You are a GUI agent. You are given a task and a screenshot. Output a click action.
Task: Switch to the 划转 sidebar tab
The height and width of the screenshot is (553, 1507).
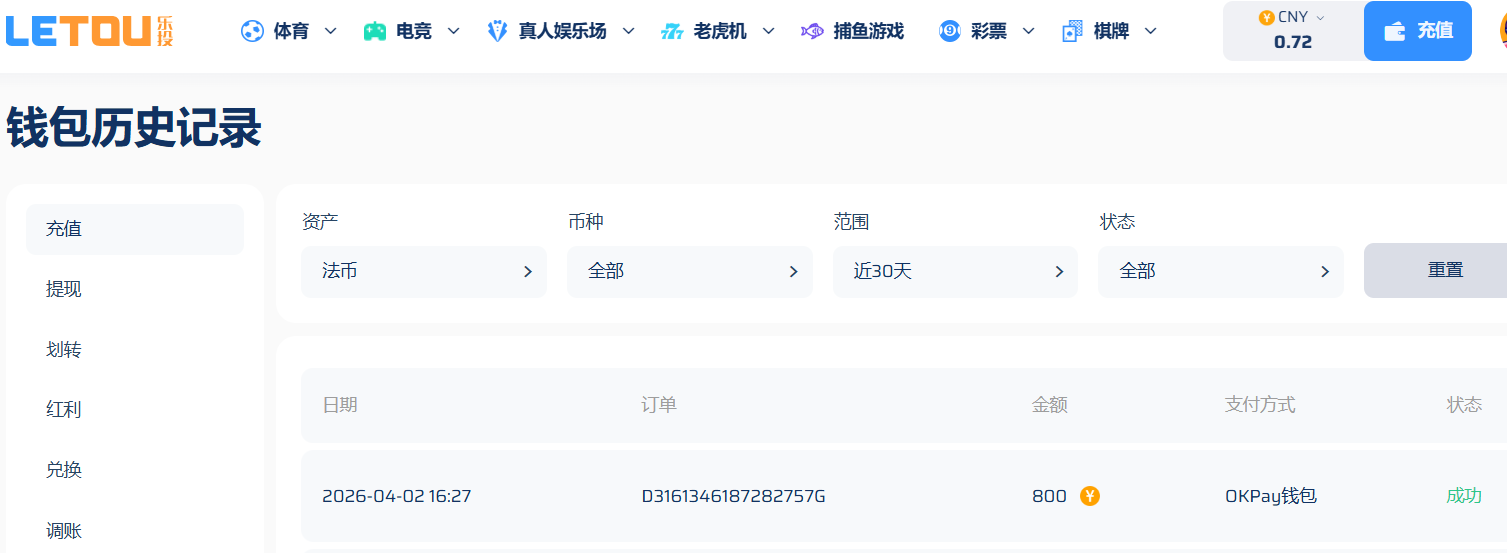(x=64, y=350)
